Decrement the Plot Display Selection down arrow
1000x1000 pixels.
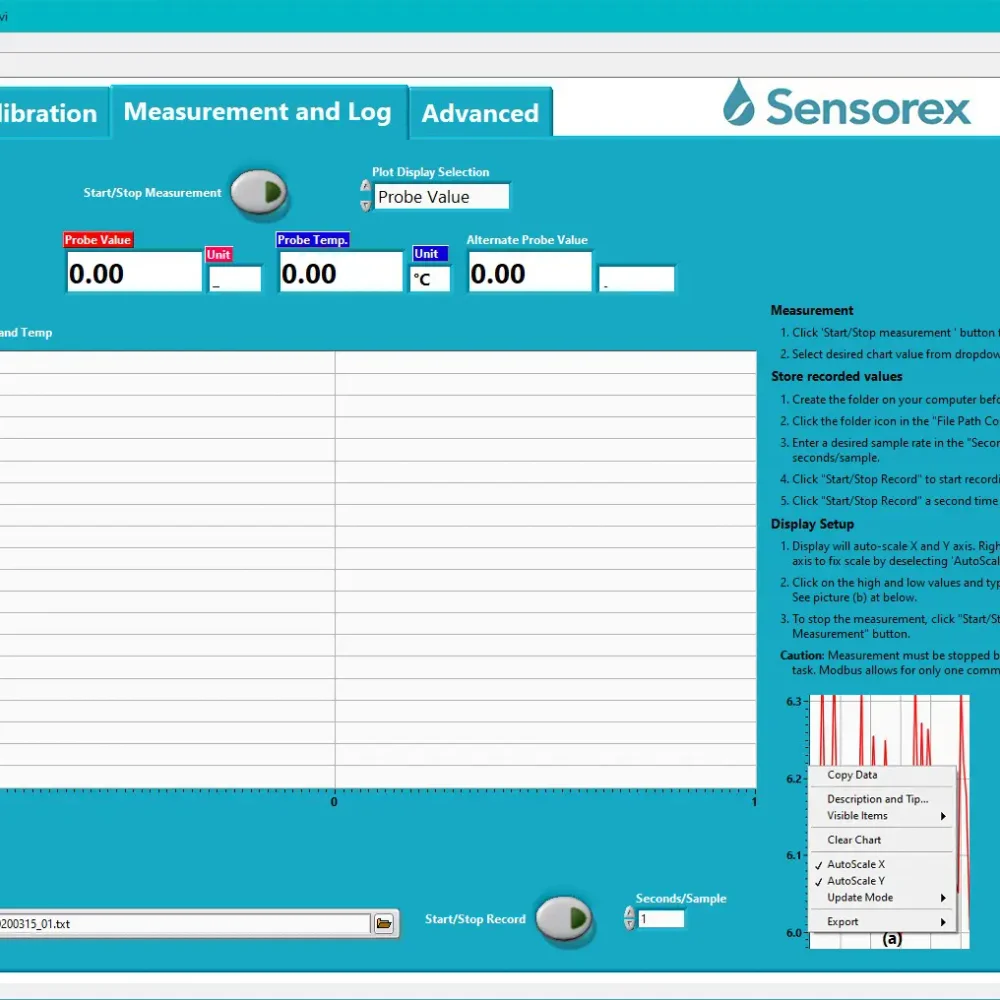tap(365, 206)
